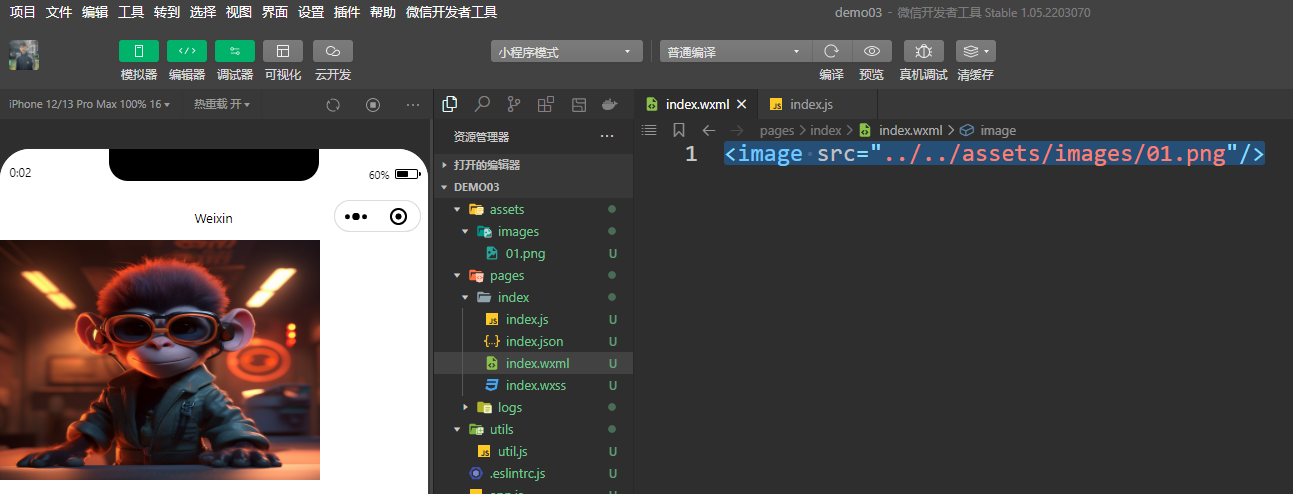Click the 真机调试 bug icon
The image size is (1293, 494).
924,51
